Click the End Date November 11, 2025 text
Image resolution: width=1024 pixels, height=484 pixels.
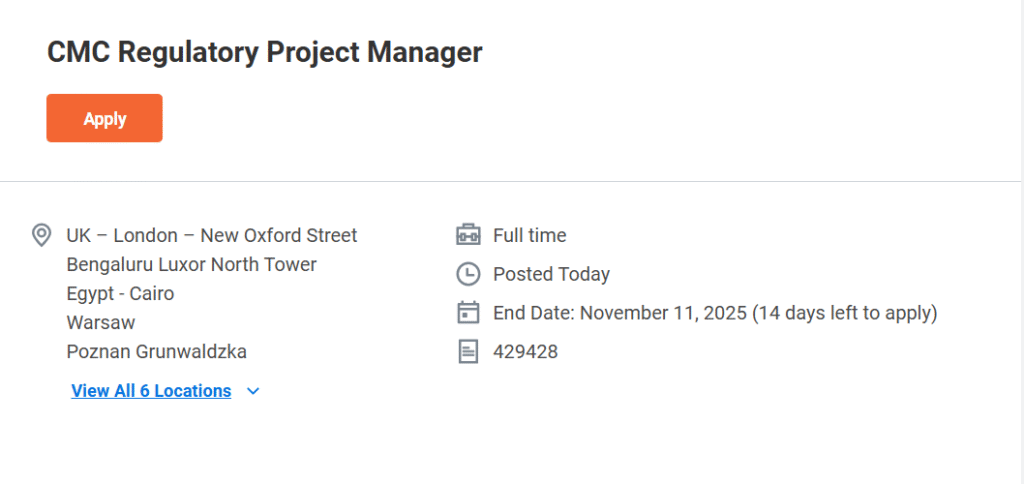[x=620, y=313]
